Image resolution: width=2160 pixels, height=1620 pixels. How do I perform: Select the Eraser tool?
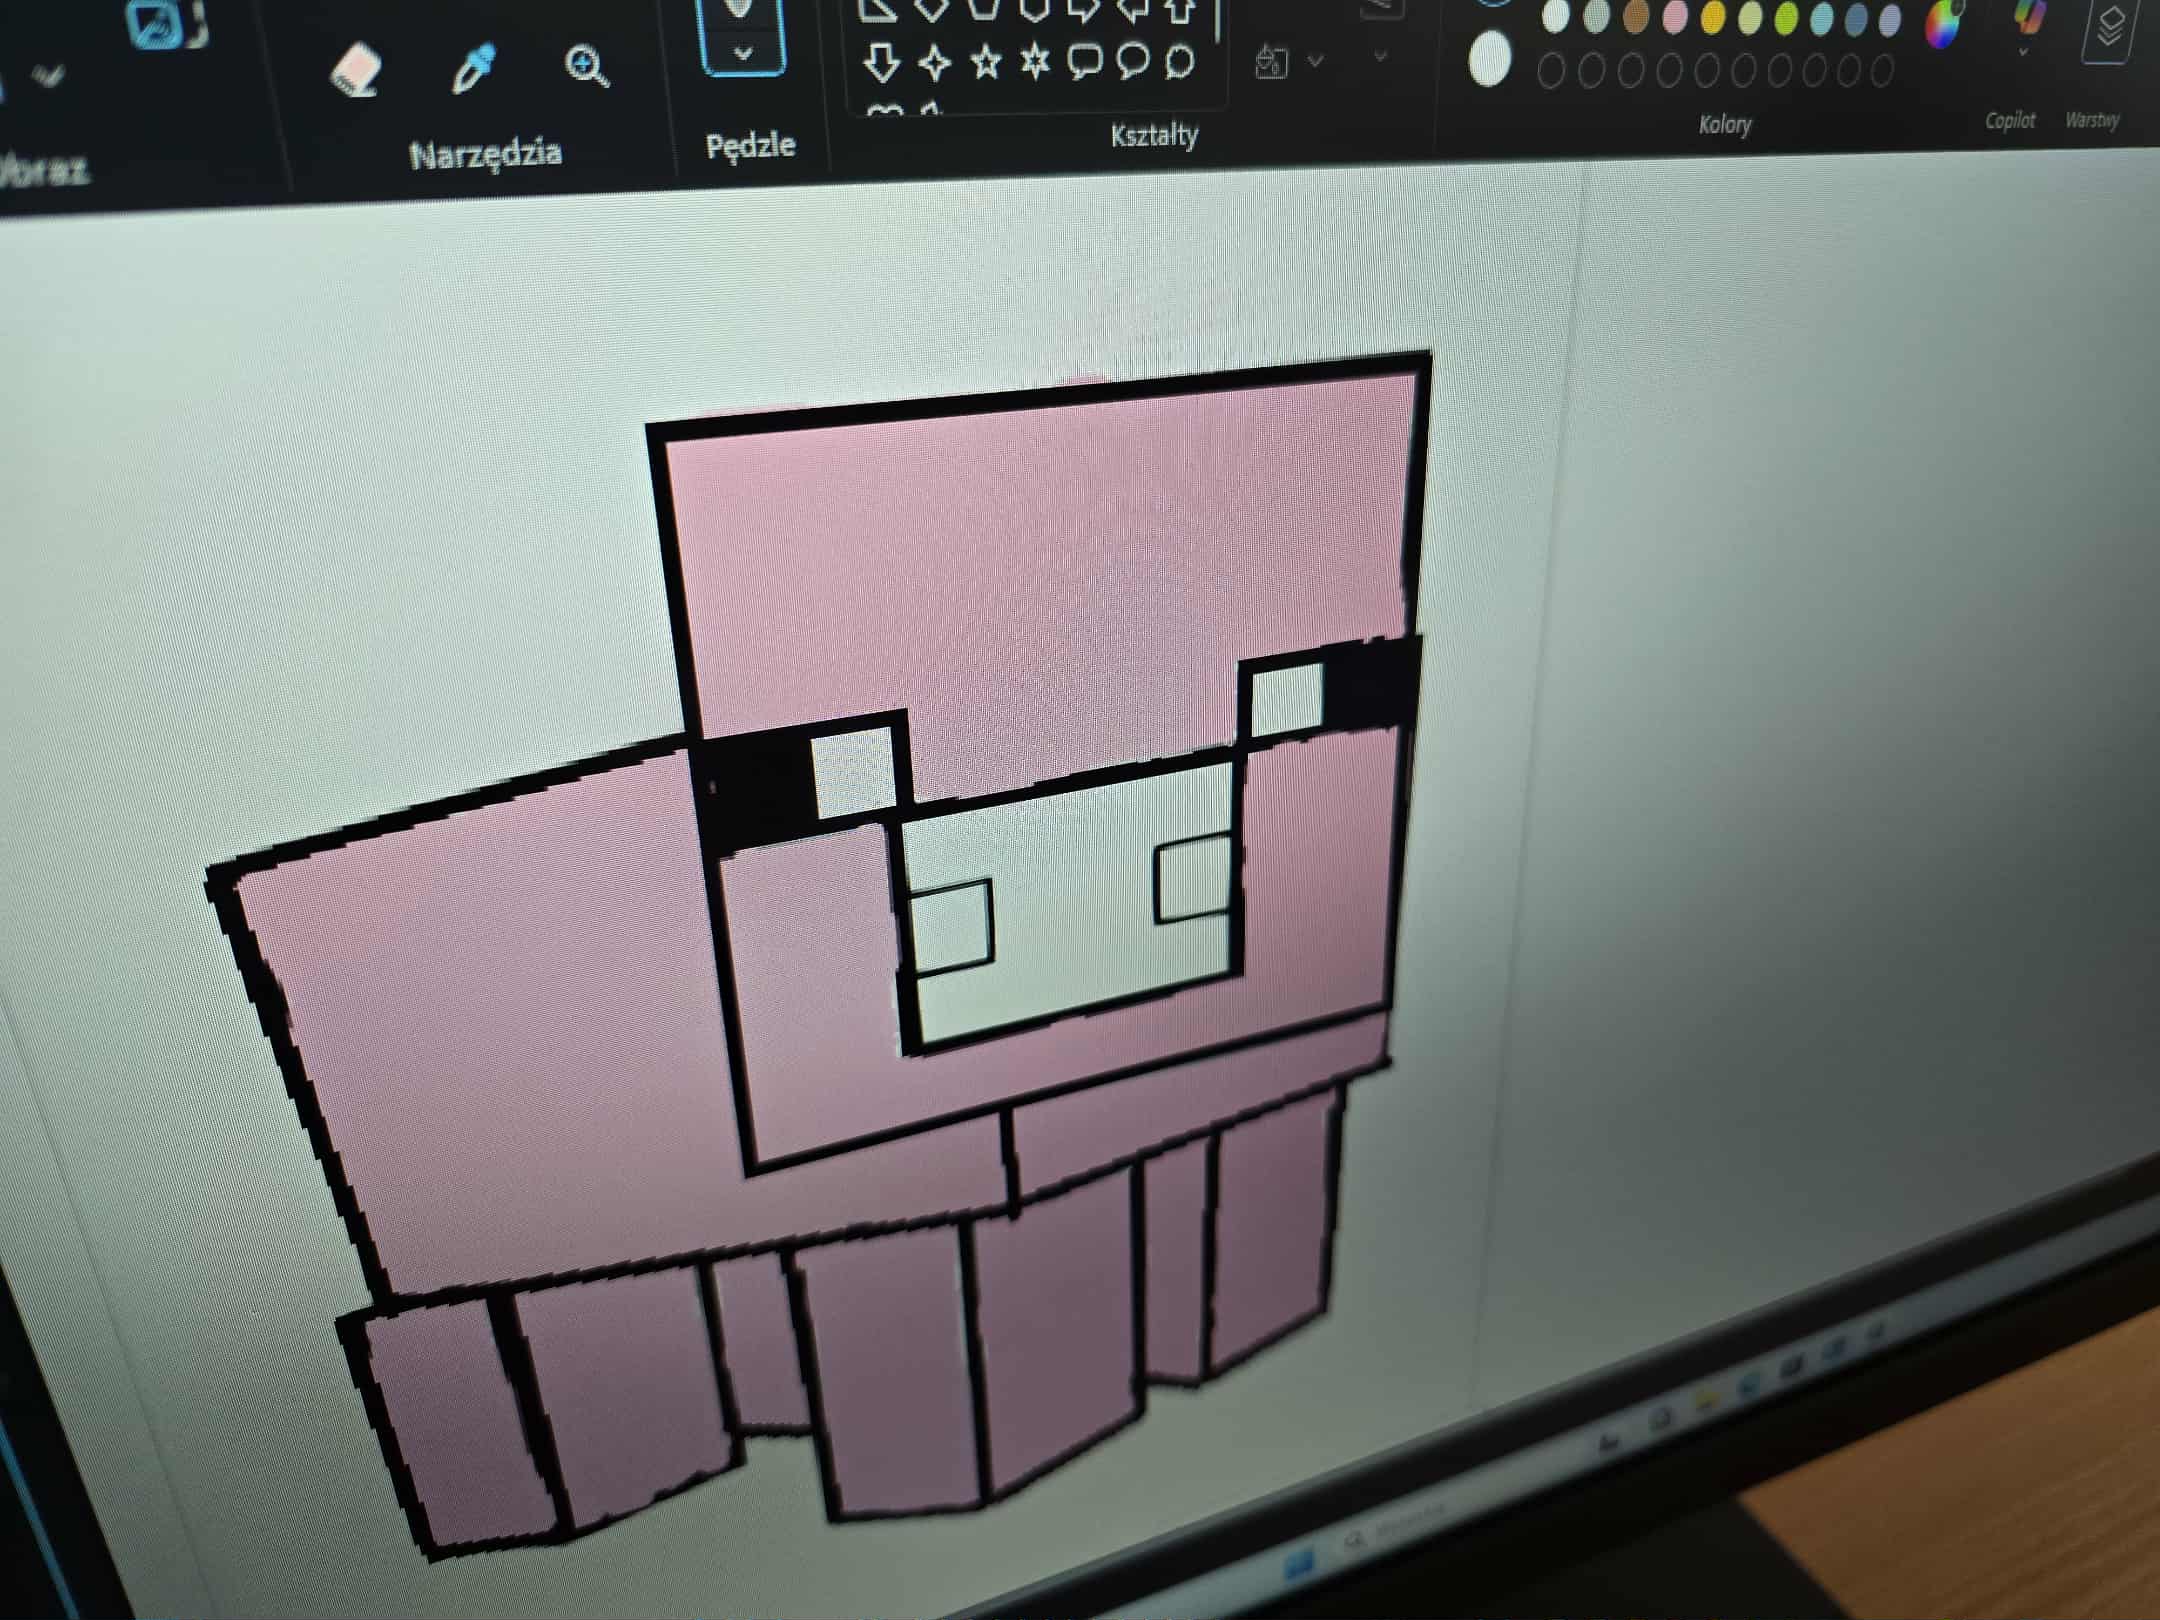356,72
